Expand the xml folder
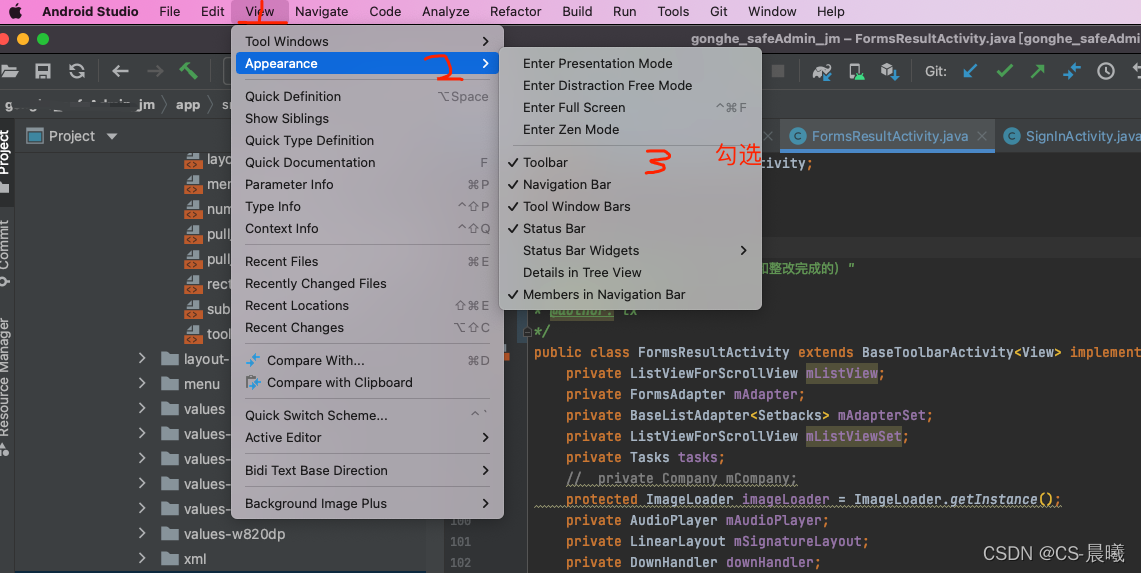1141x573 pixels. pos(142,559)
